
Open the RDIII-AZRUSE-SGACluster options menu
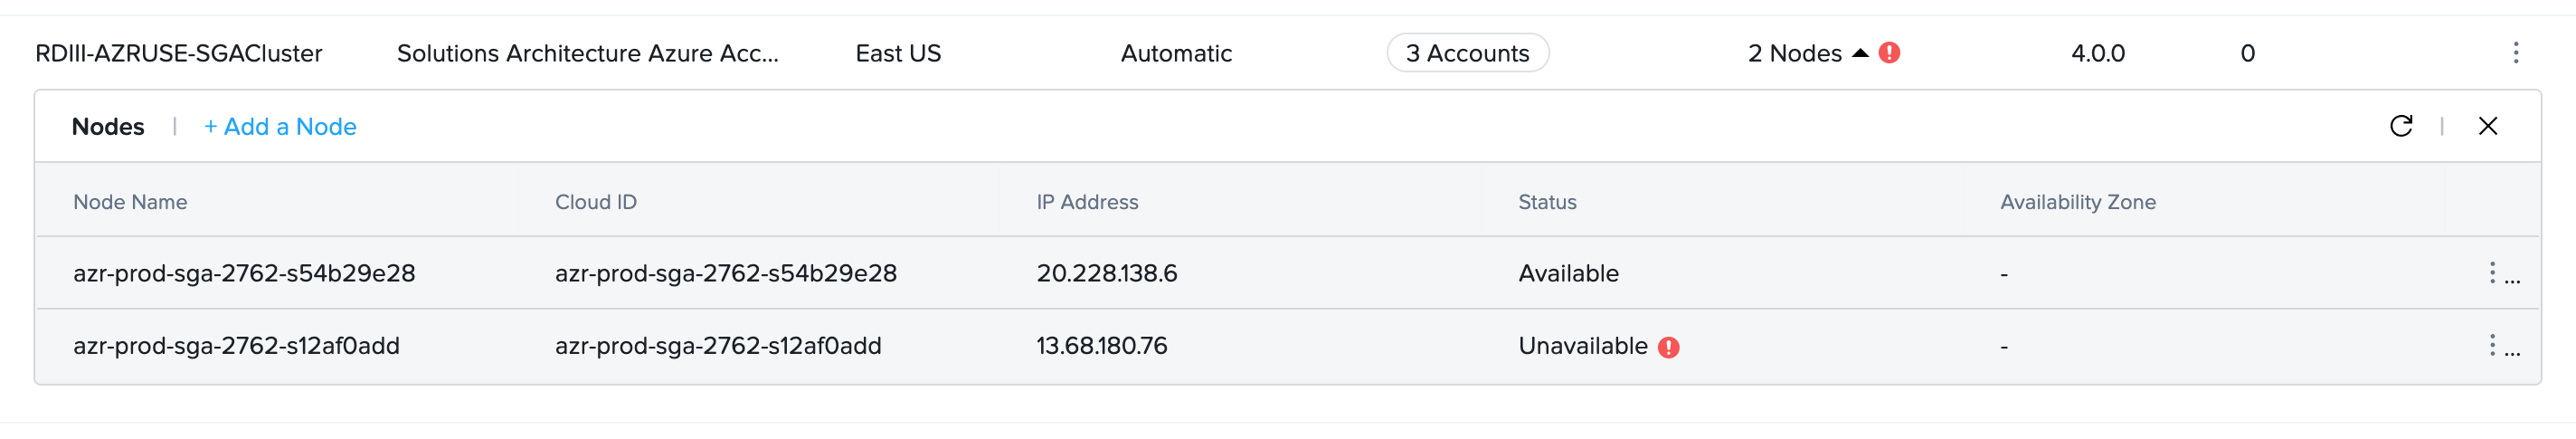2515,53
